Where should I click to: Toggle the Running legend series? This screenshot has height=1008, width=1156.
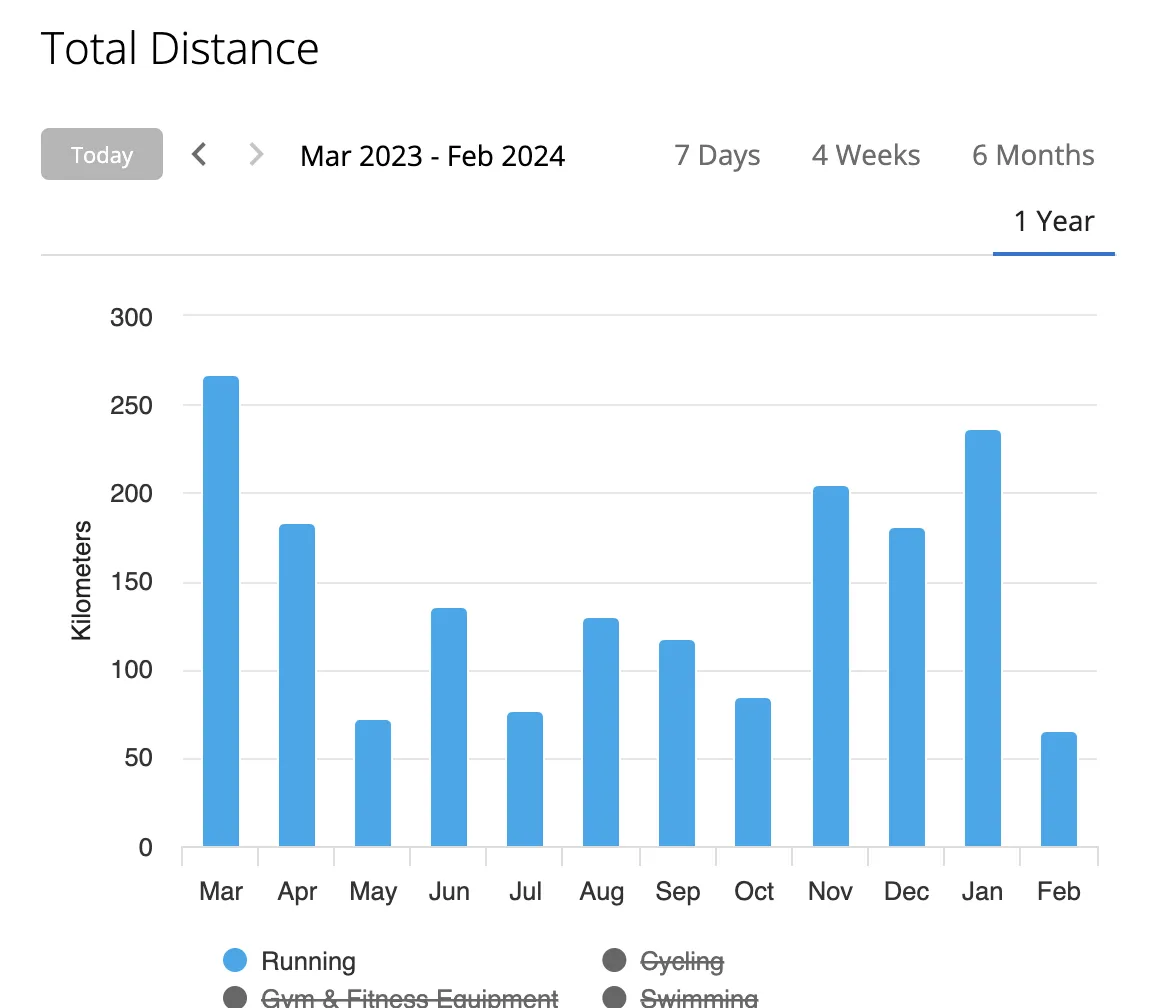pyautogui.click(x=308, y=961)
